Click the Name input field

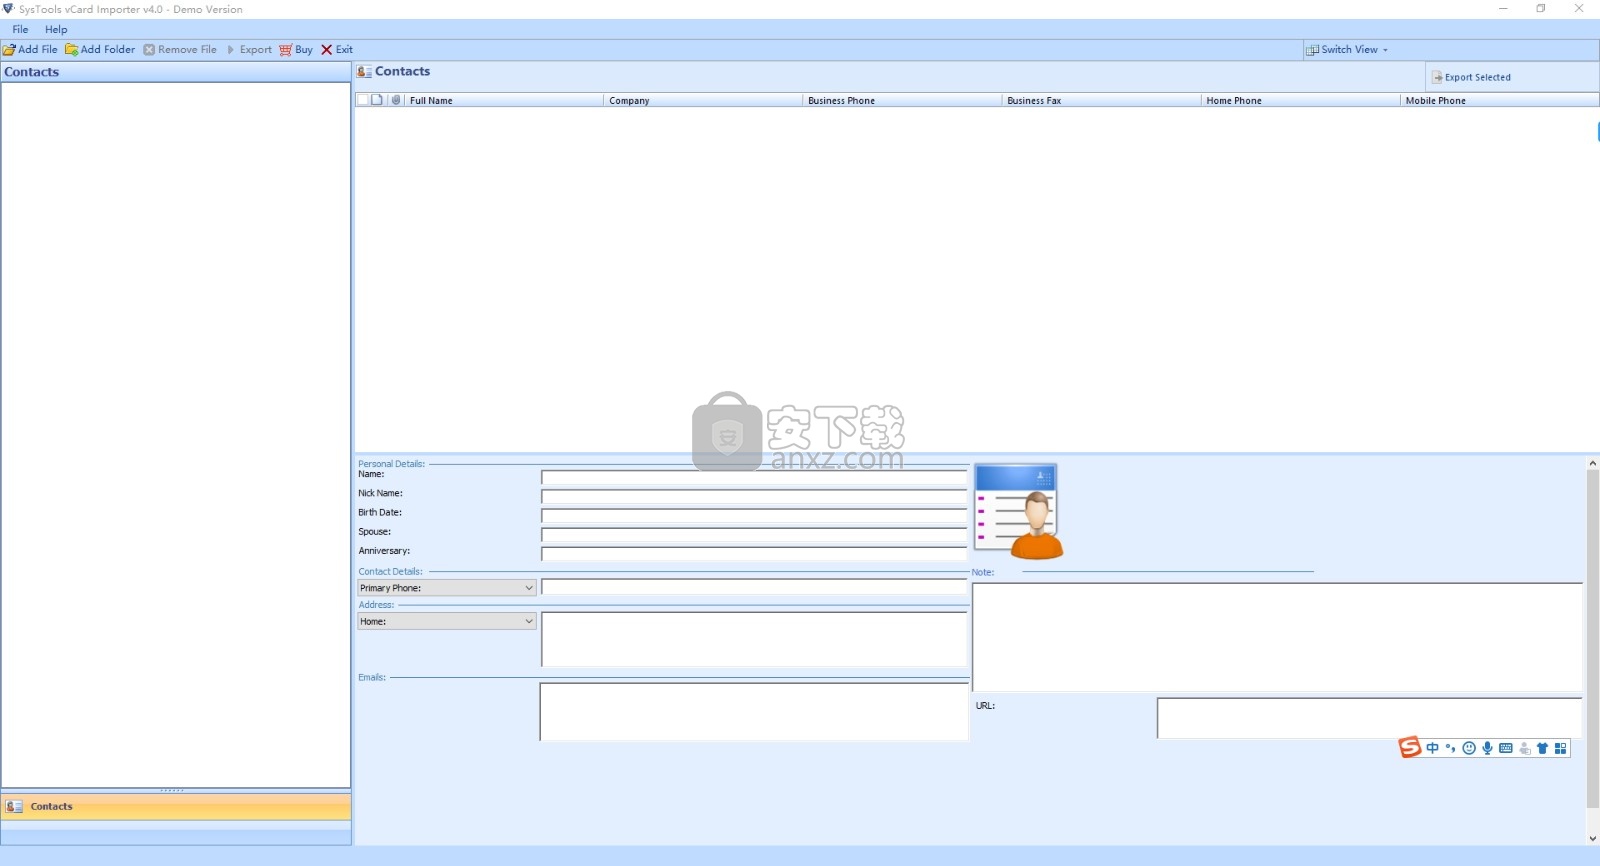click(x=754, y=477)
